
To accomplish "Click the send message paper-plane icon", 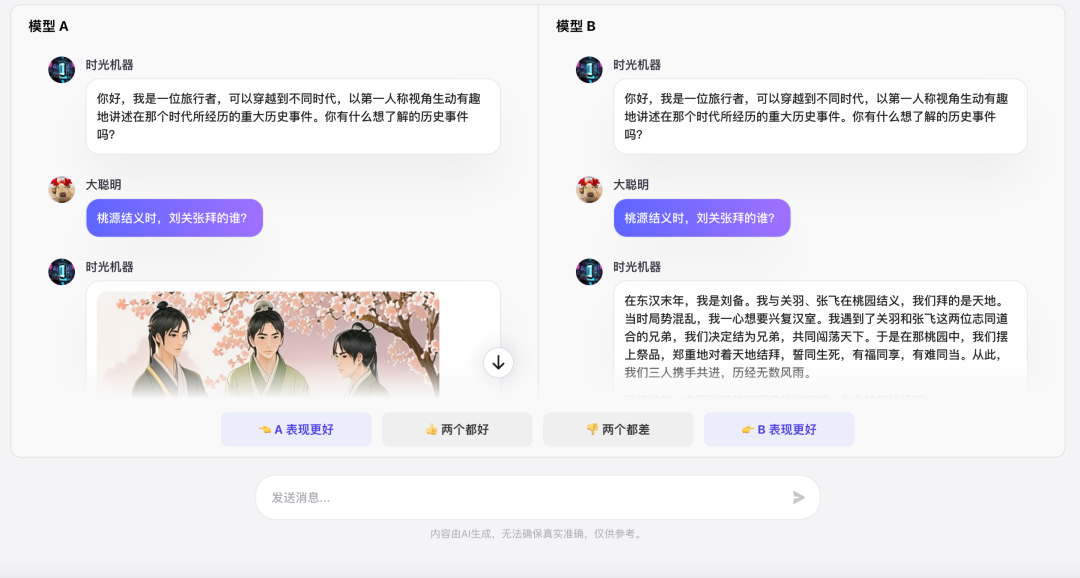I will 798,497.
